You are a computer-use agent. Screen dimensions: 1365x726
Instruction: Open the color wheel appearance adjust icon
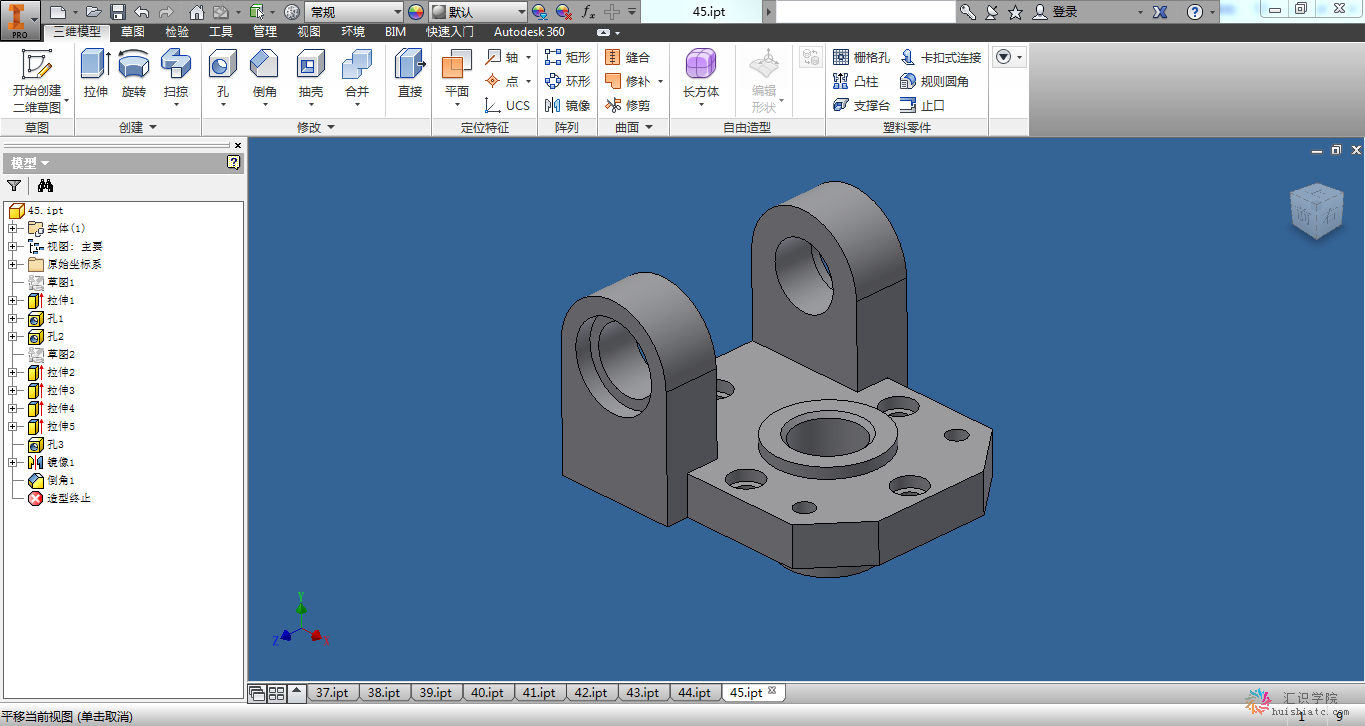coord(416,12)
